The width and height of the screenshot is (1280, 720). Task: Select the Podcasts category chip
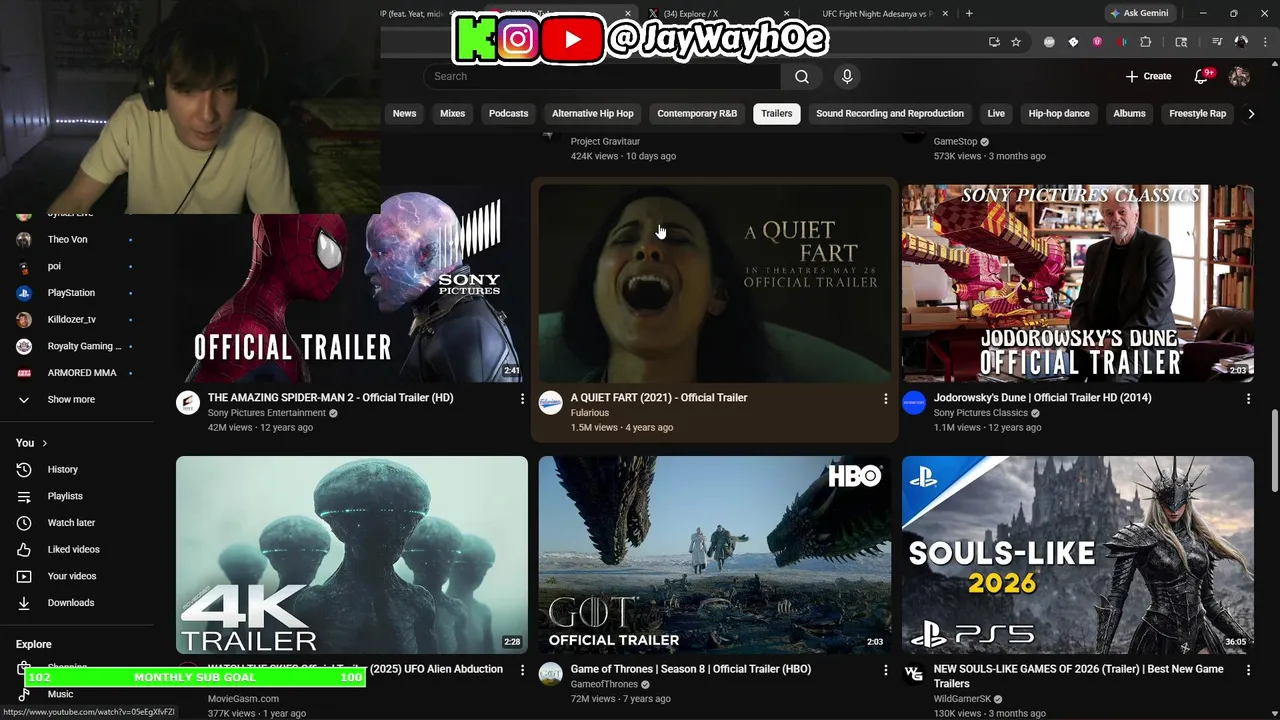[x=508, y=114]
